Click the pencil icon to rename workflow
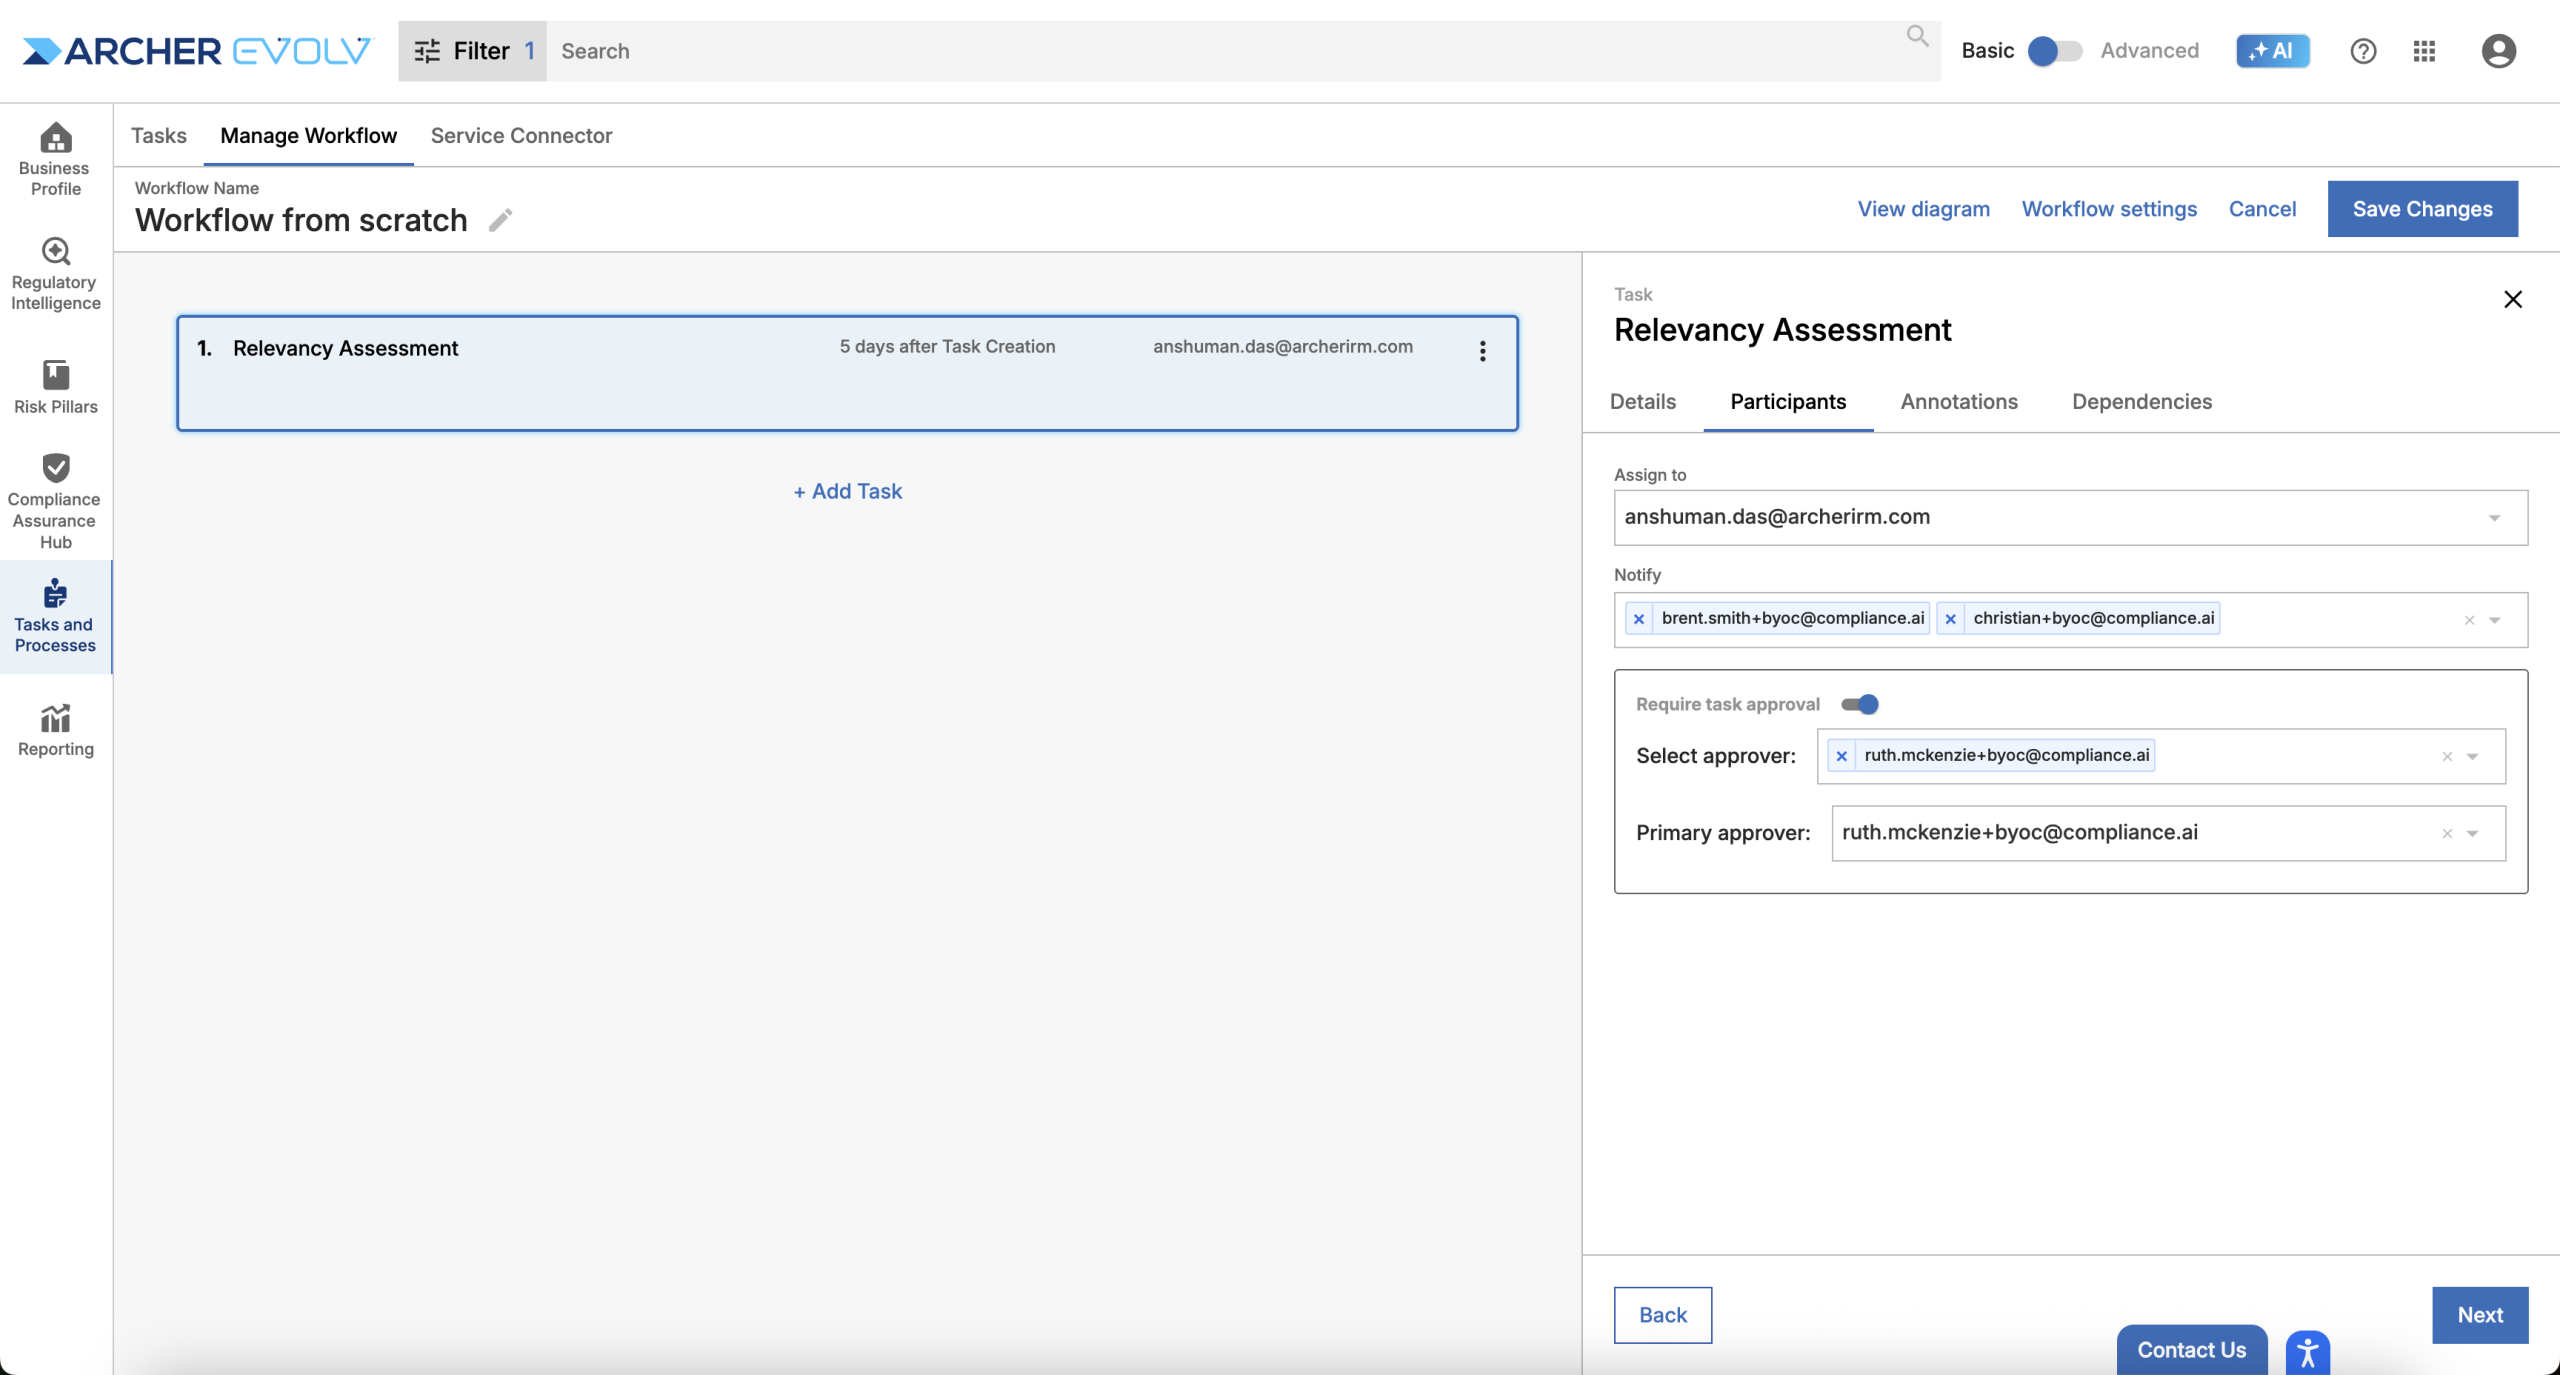Screen dimensions: 2560x1375 (500, 219)
